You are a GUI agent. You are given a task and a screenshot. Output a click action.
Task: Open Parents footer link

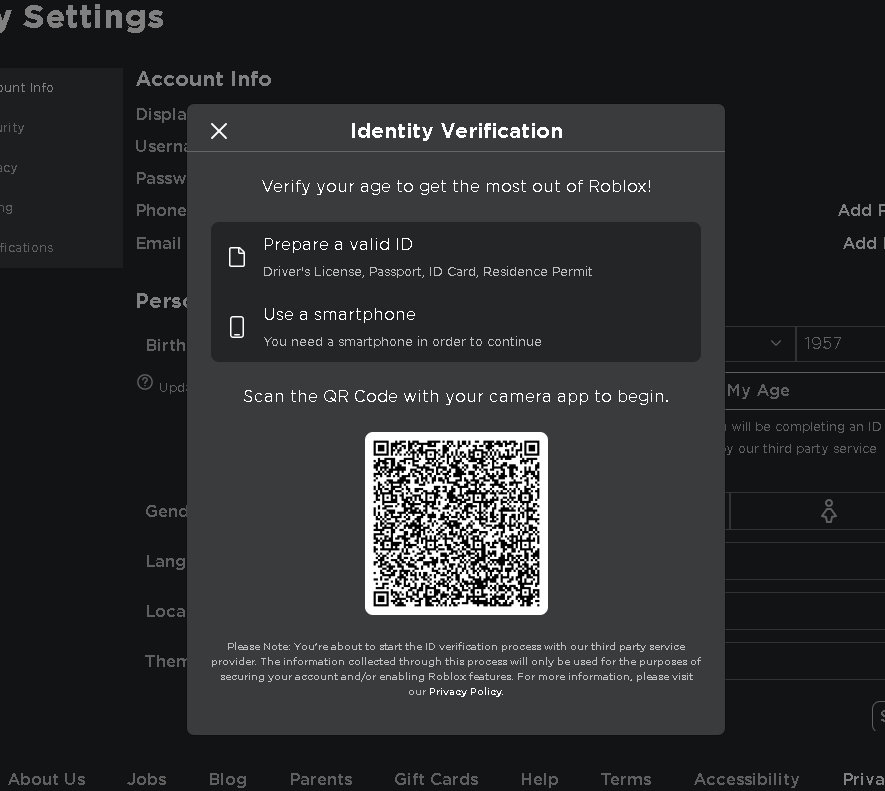pos(321,779)
